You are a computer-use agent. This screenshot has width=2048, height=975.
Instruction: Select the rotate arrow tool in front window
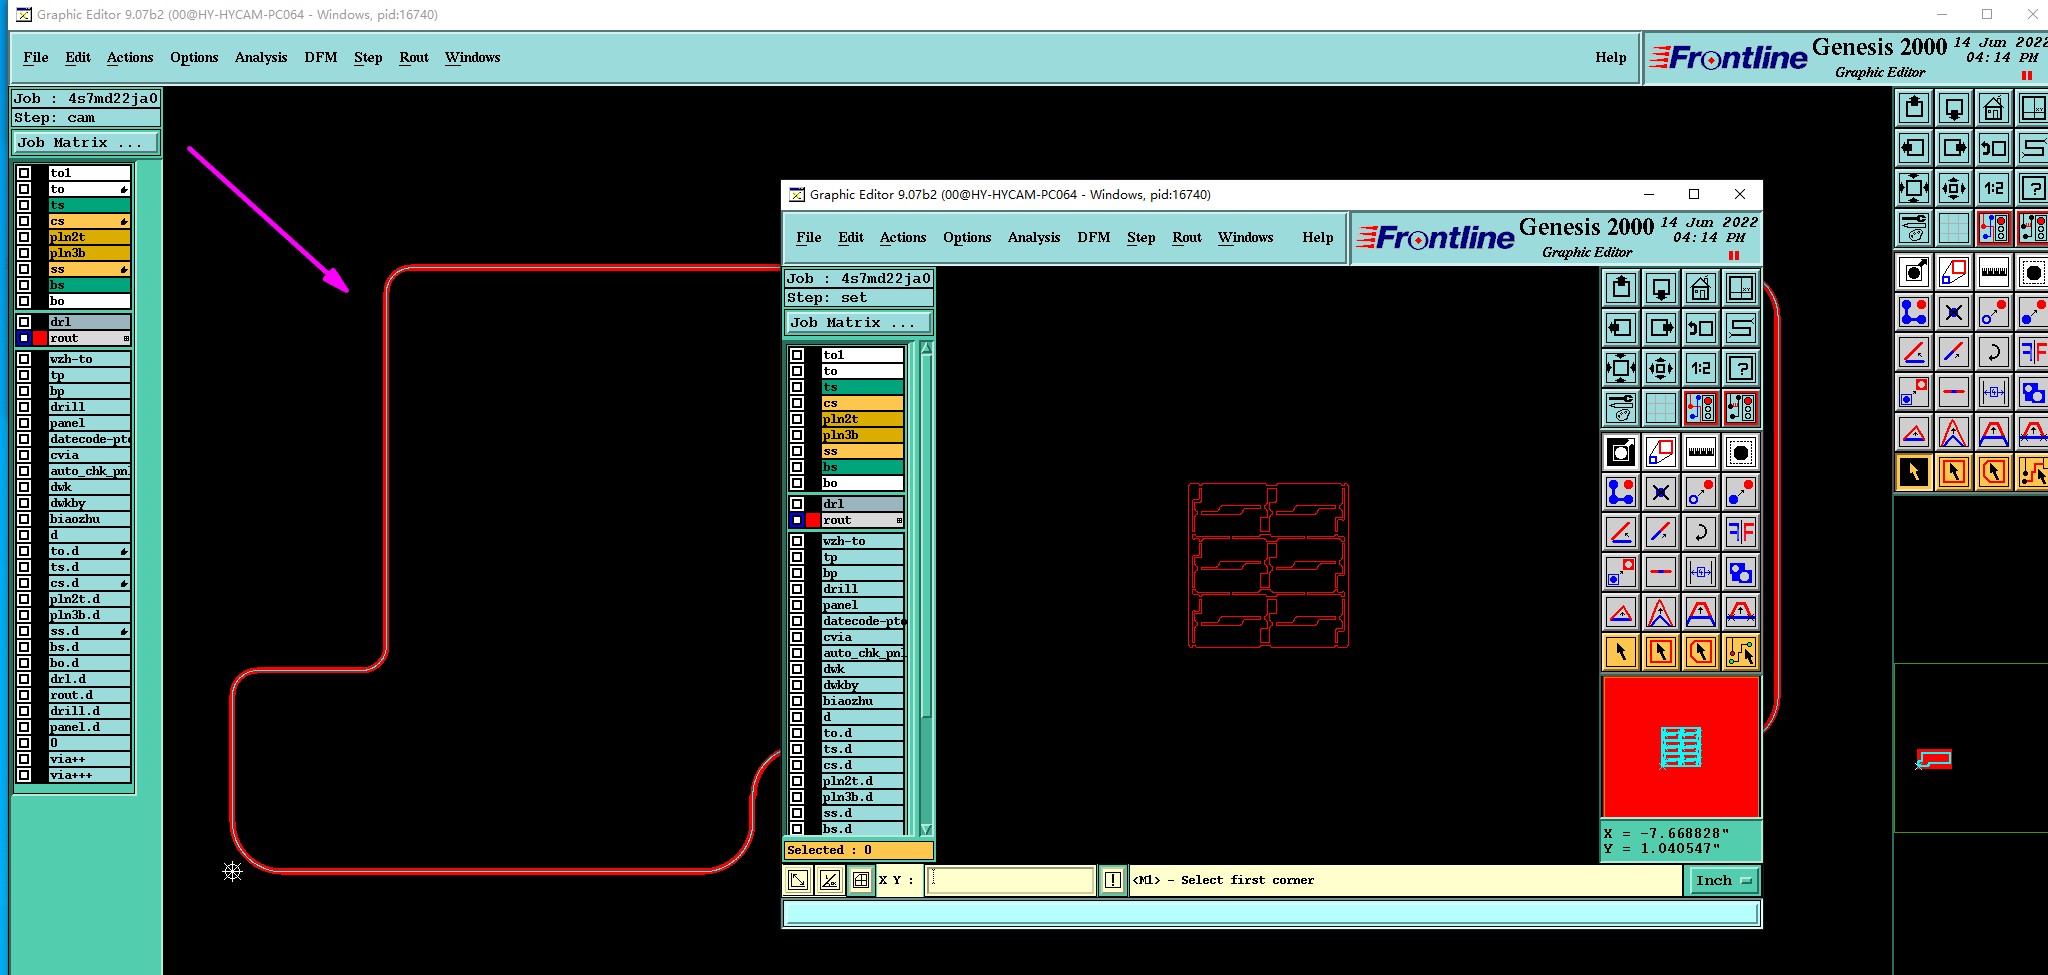pyautogui.click(x=1701, y=532)
